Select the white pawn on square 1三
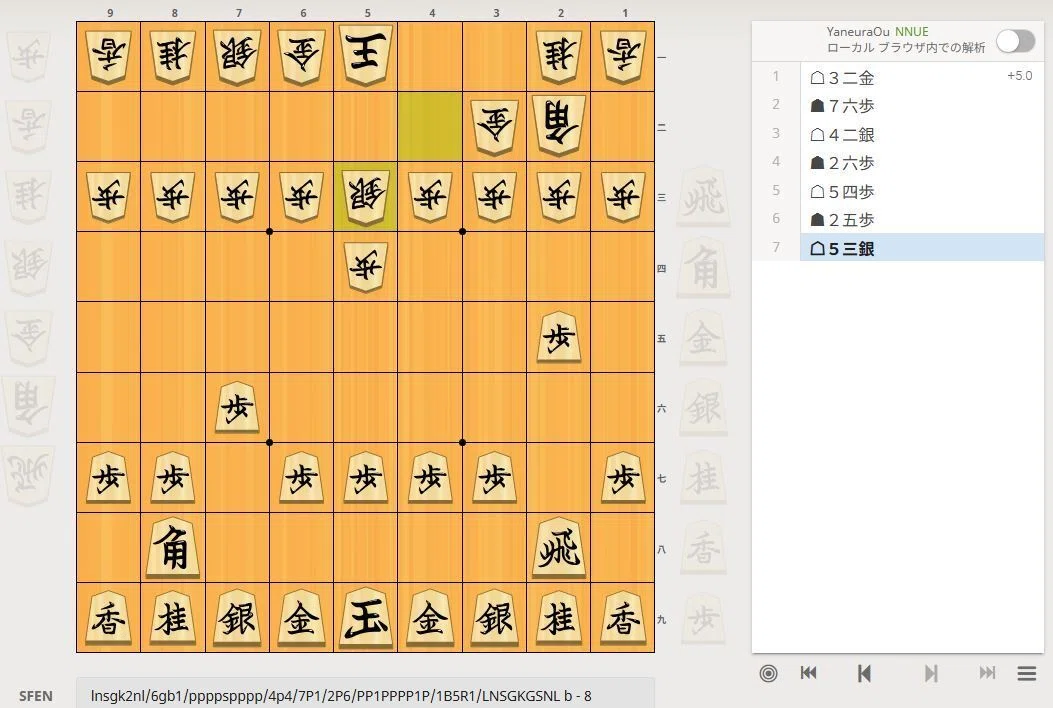This screenshot has height=708, width=1053. click(x=623, y=196)
